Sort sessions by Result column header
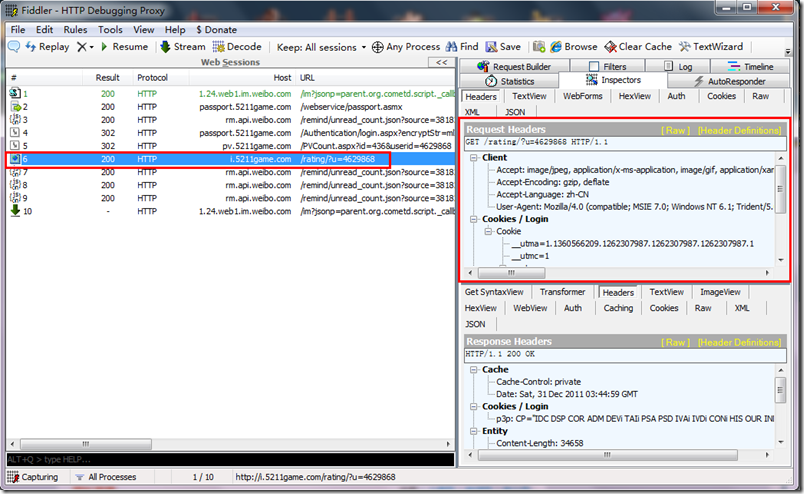 (107, 78)
